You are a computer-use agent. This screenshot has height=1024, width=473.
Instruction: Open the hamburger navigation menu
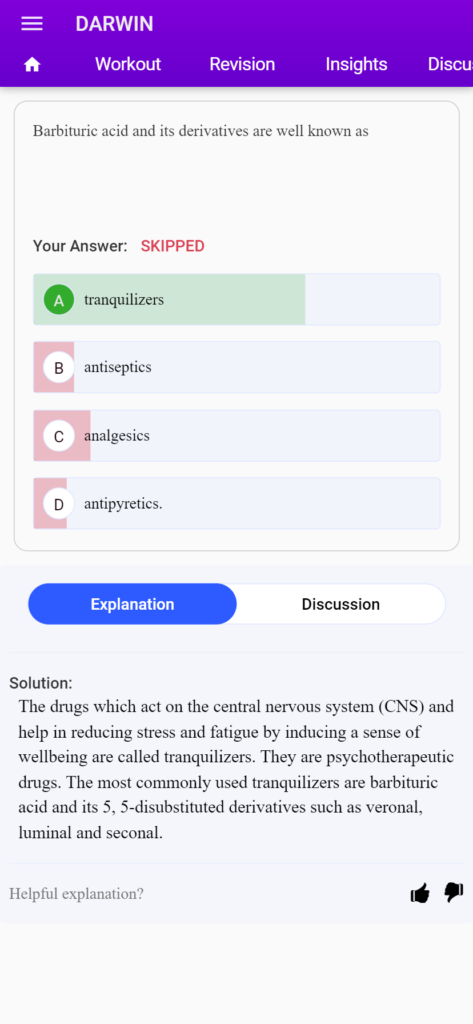tap(32, 24)
